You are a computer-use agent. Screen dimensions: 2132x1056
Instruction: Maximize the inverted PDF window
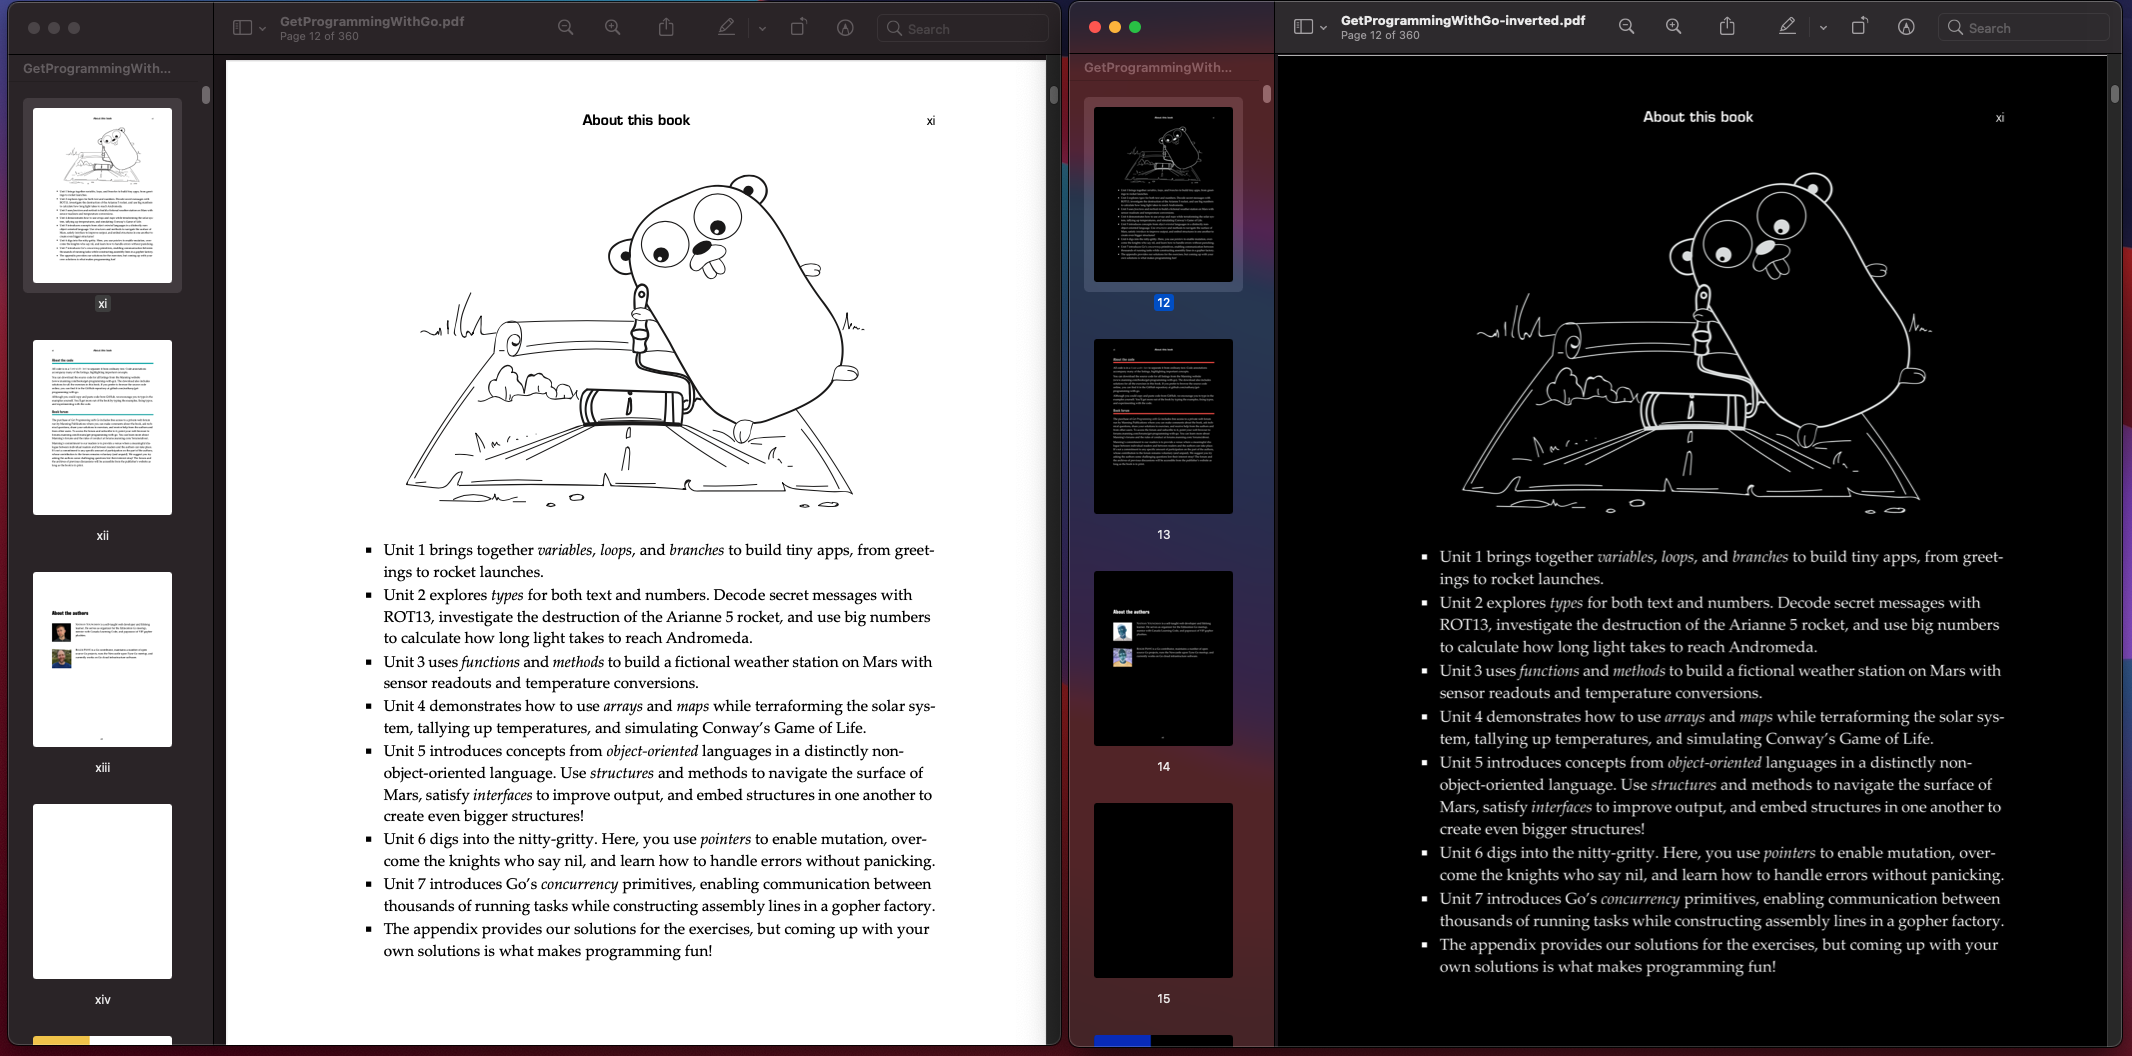click(1135, 27)
